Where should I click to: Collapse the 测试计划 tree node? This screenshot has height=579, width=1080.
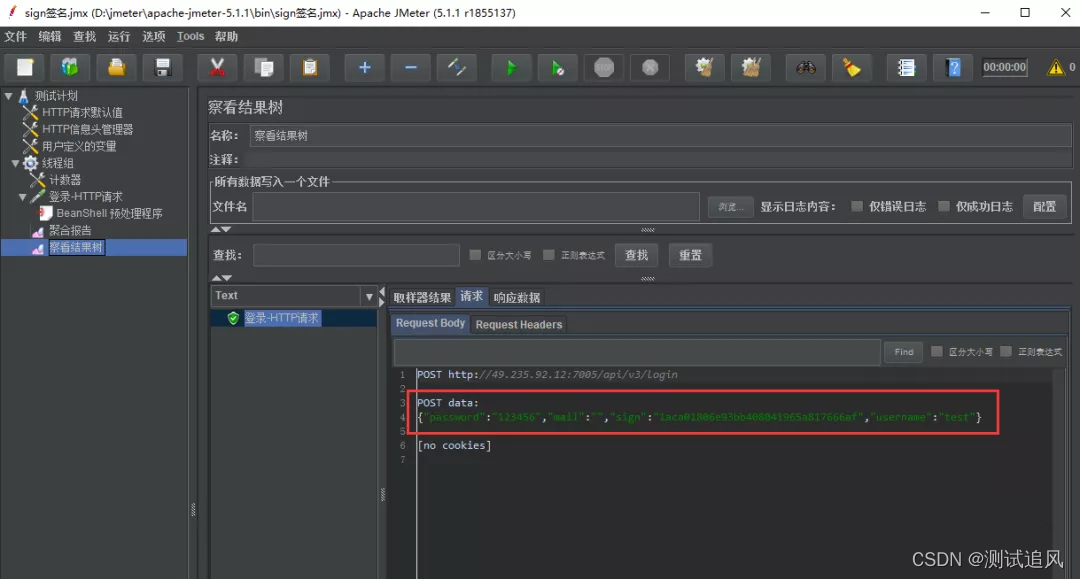click(8, 96)
